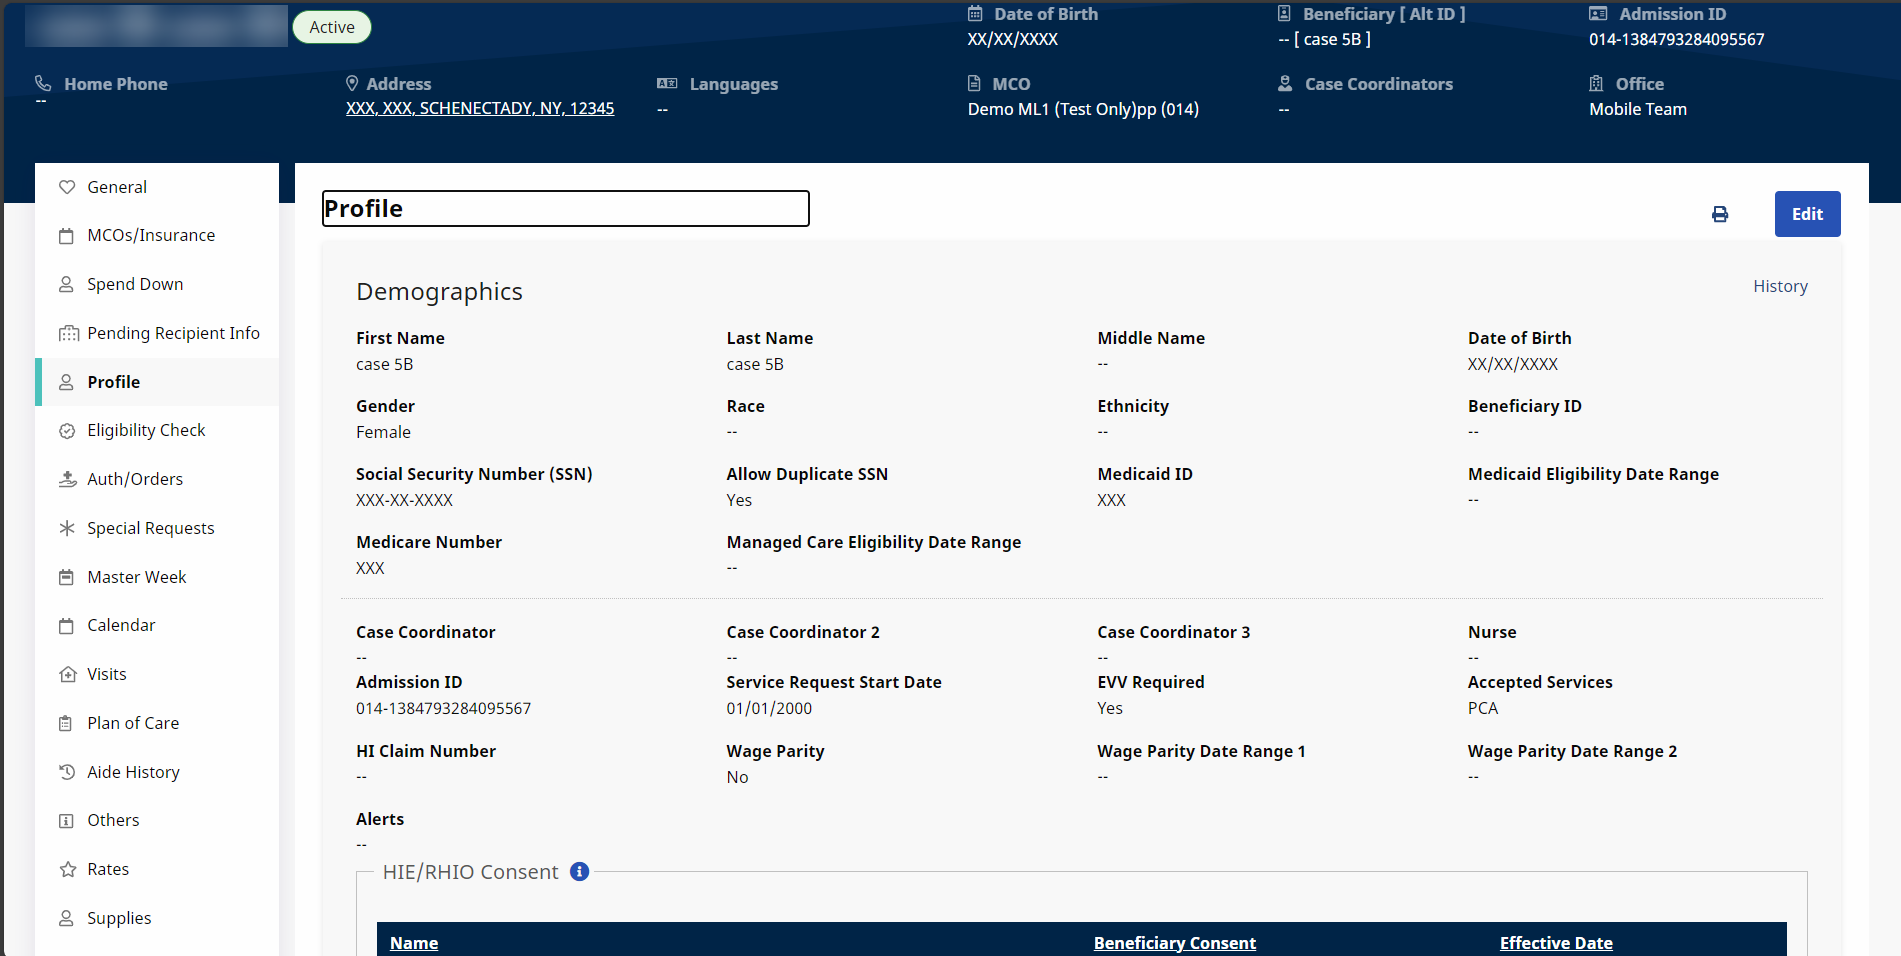This screenshot has width=1901, height=956.
Task: Click the Mobile Team office value
Action: (x=1638, y=109)
